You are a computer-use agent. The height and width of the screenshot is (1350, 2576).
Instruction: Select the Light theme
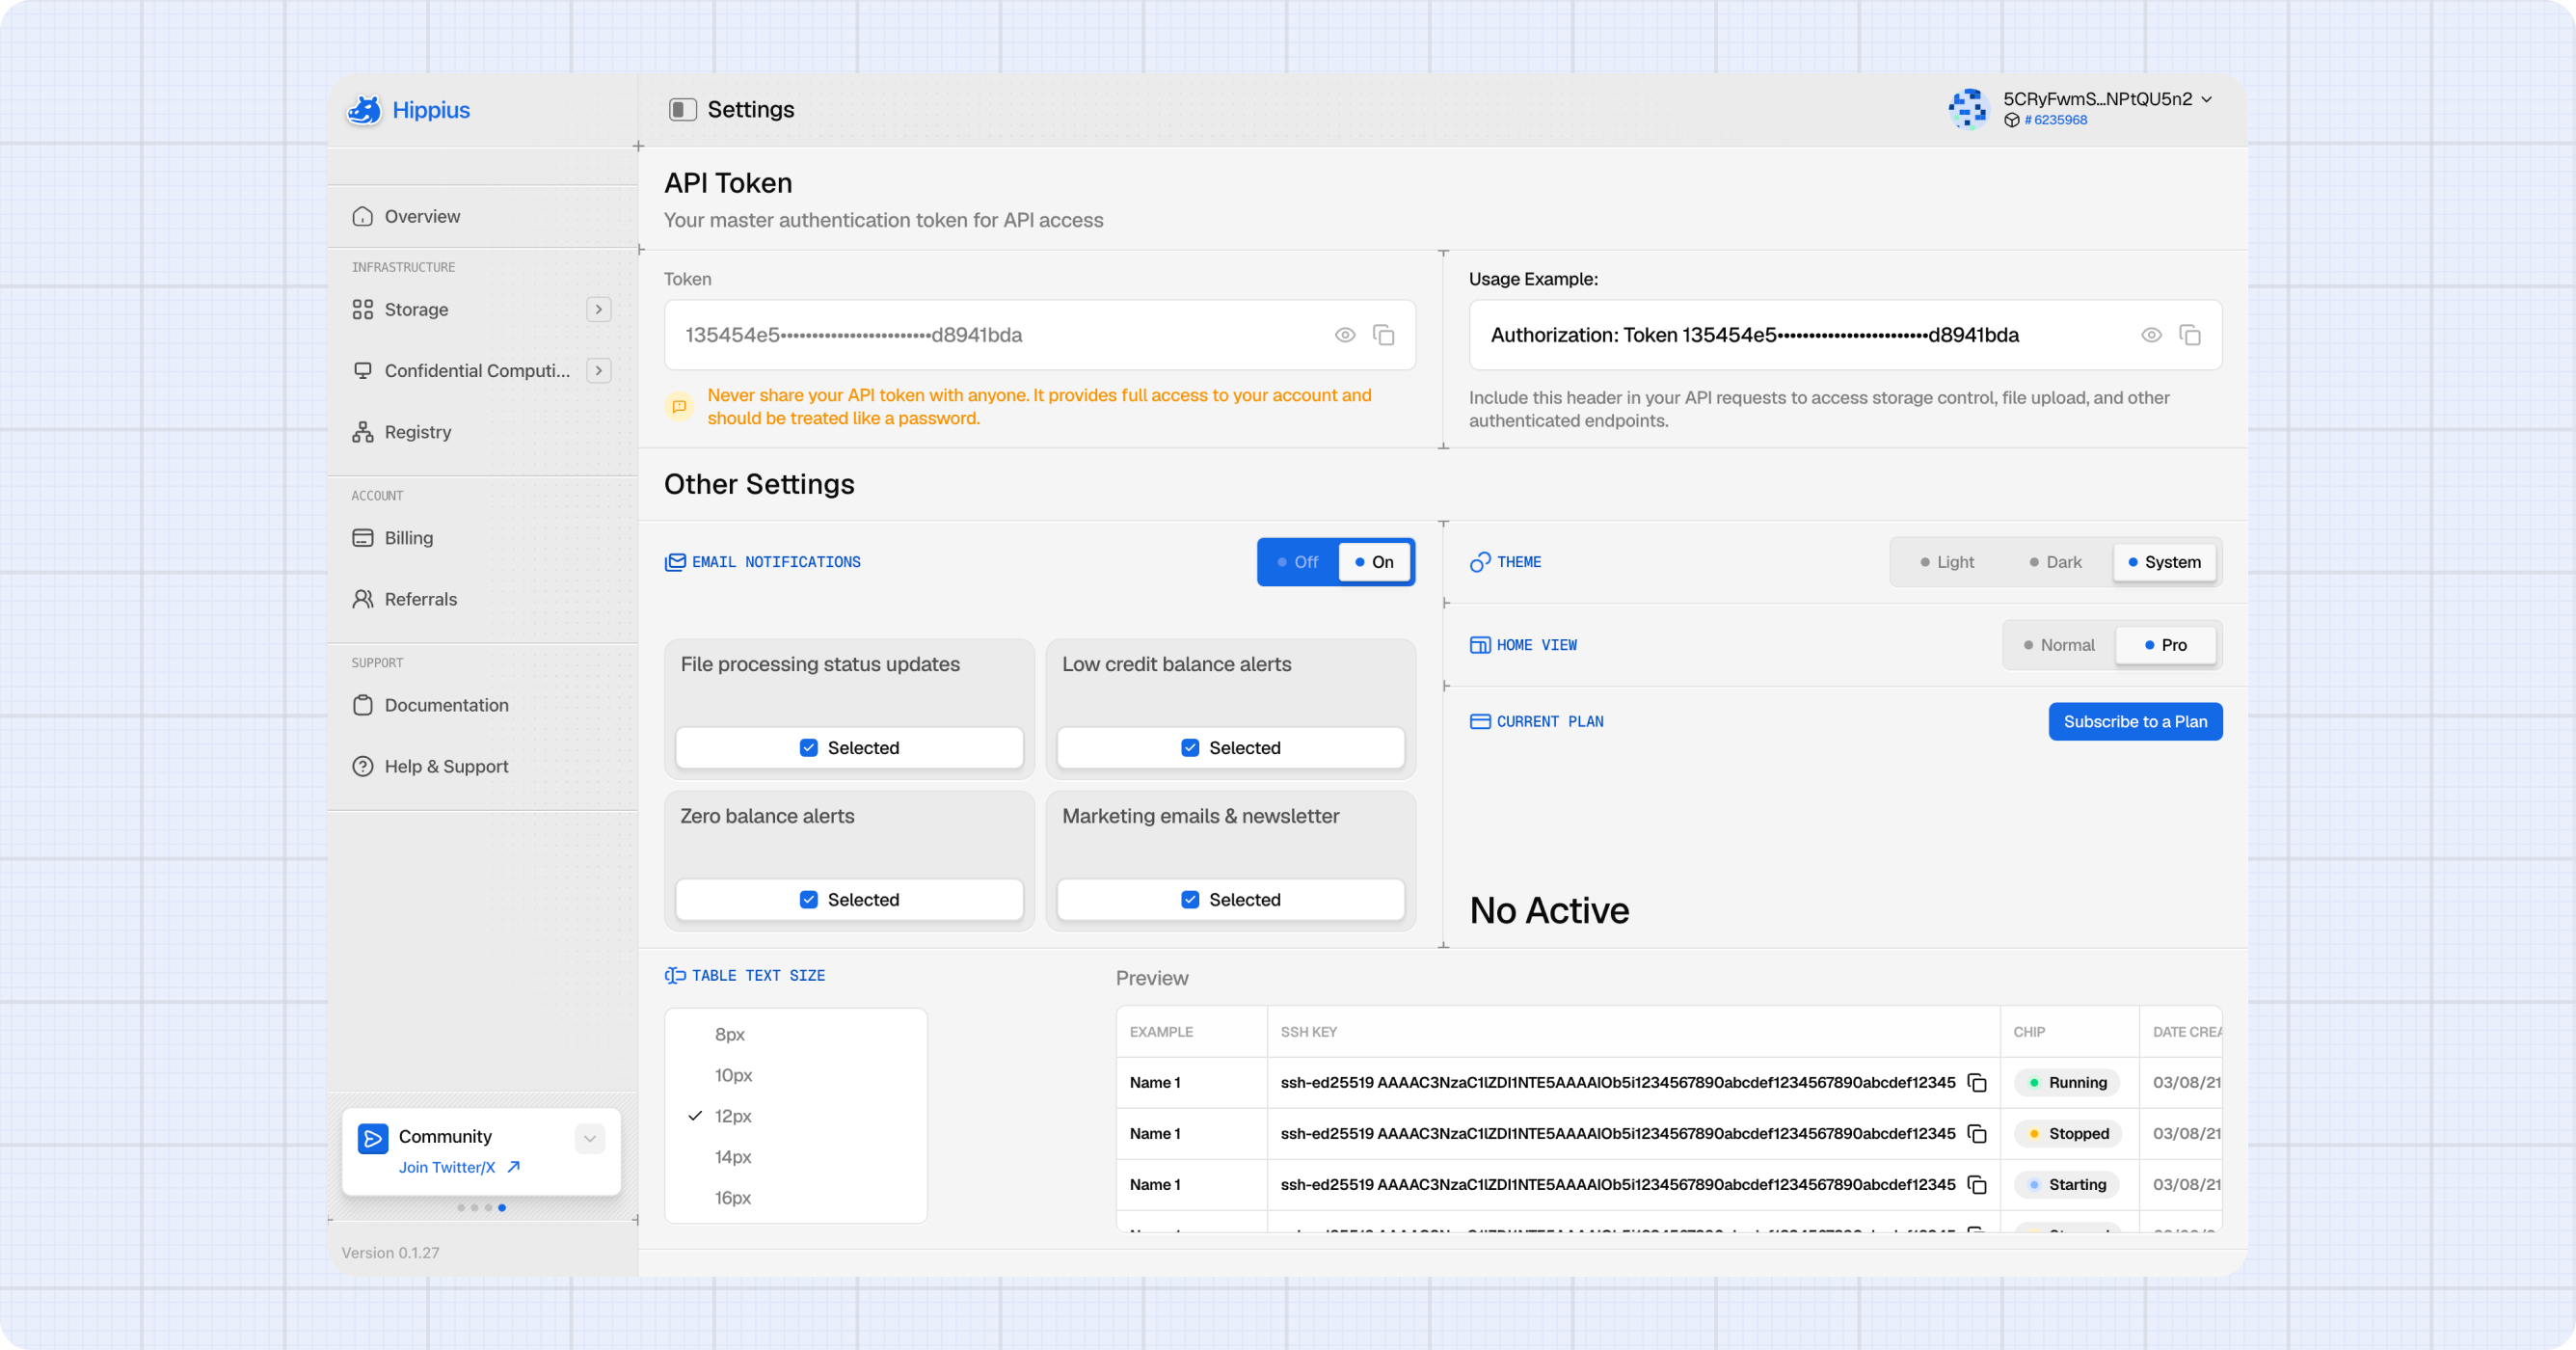tap(1946, 562)
